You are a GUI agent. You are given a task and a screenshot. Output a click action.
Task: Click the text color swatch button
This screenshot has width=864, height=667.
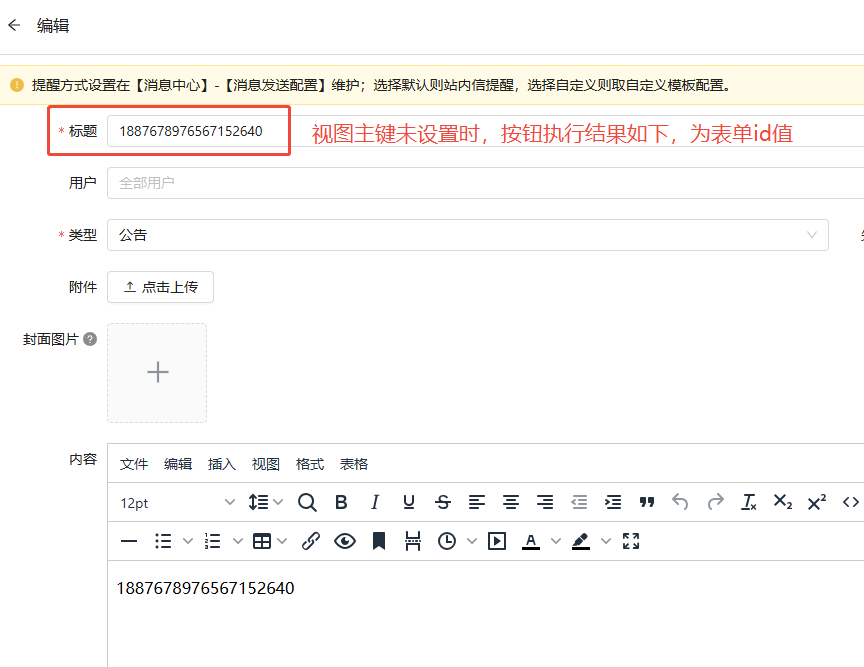pyautogui.click(x=531, y=541)
